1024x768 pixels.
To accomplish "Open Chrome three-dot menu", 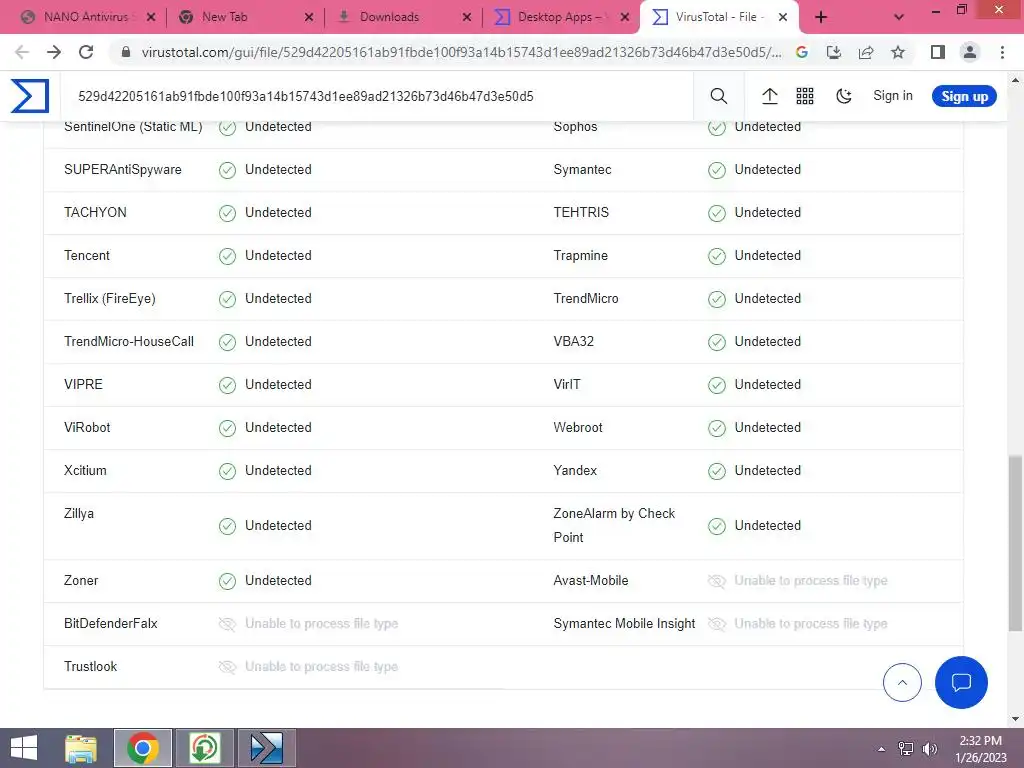I will [1002, 52].
